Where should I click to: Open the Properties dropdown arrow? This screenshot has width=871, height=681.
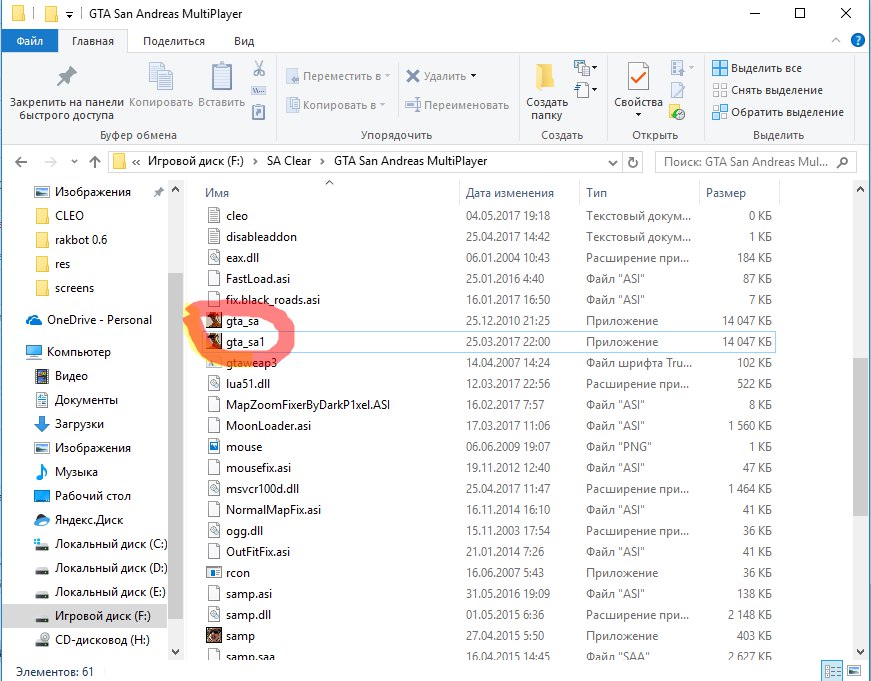coord(638,115)
